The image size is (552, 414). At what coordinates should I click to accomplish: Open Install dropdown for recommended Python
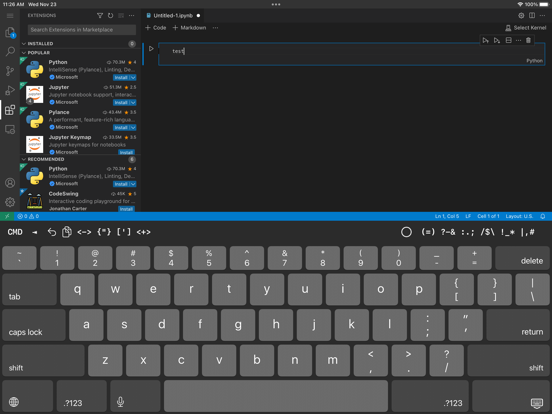[133, 184]
